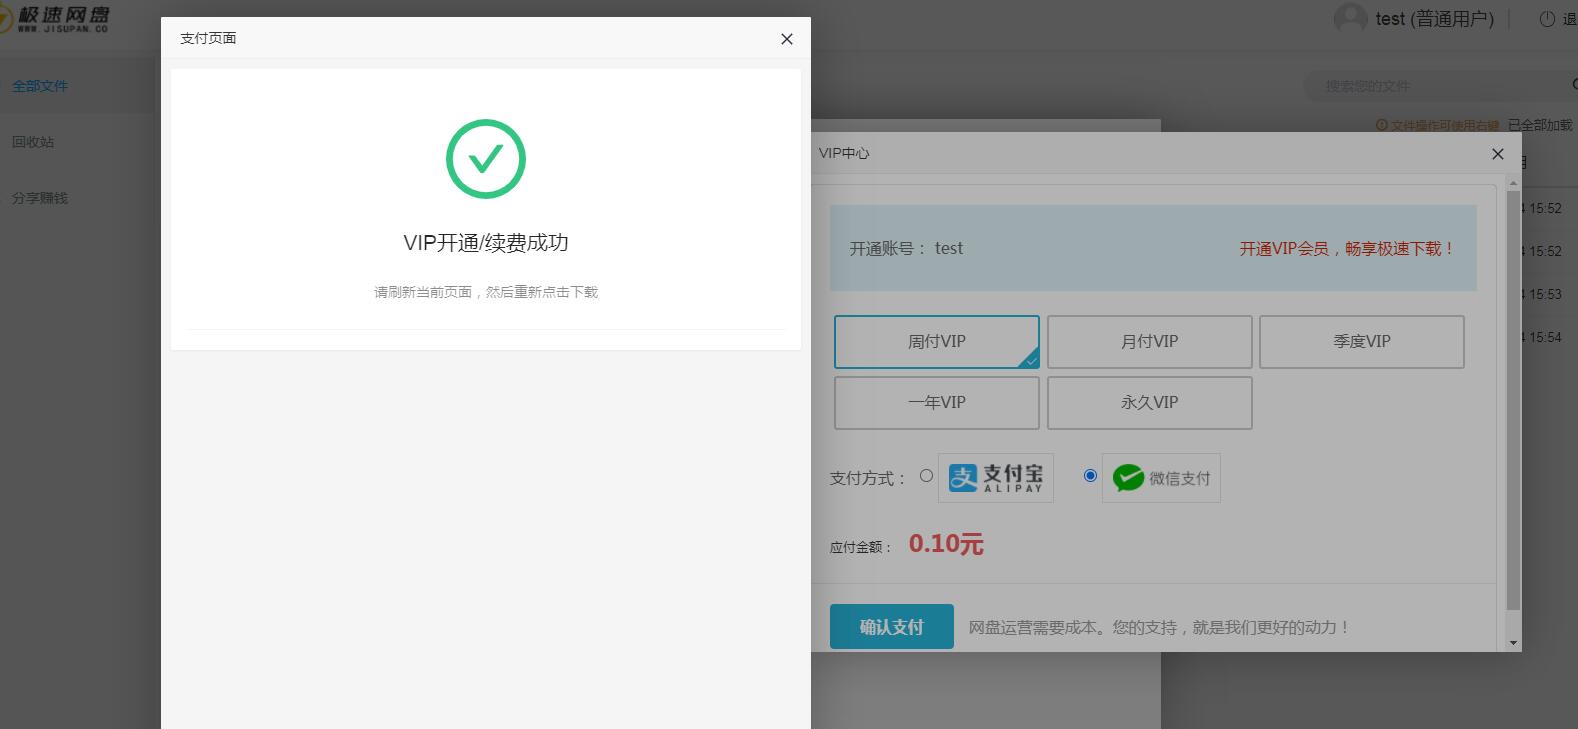This screenshot has width=1578, height=729.
Task: Click the 0.10元 amount due
Action: 946,544
